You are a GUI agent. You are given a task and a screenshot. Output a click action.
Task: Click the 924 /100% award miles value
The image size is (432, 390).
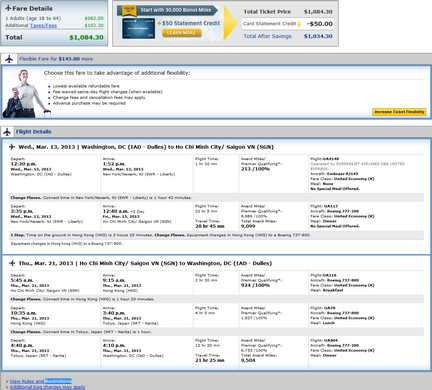point(255,285)
